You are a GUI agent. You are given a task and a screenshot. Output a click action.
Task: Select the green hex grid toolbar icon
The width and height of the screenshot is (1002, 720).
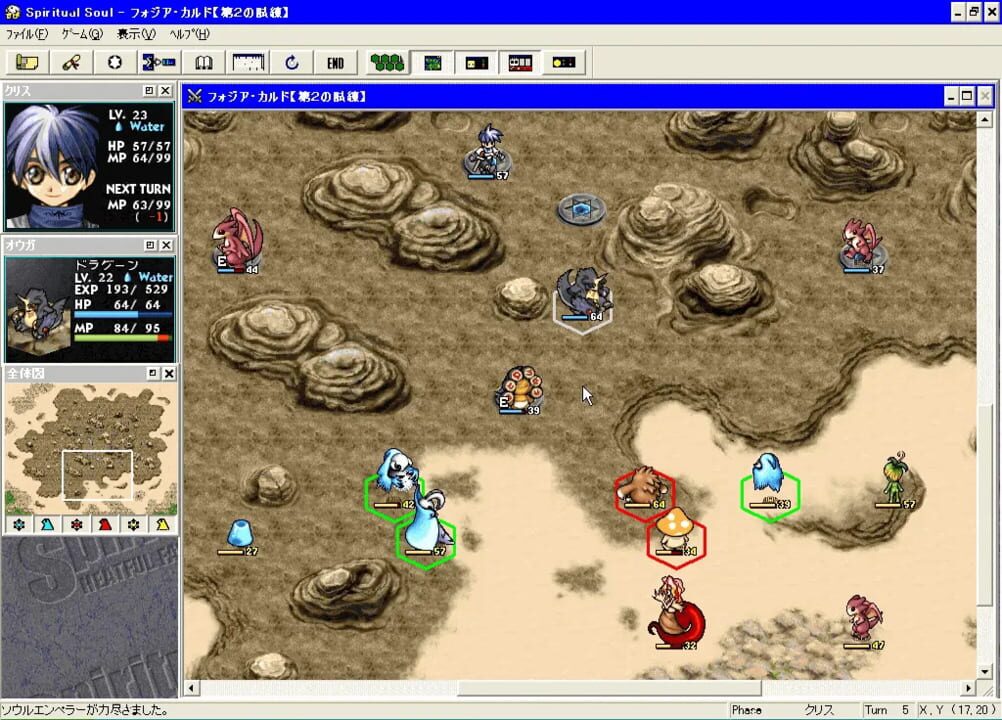pyautogui.click(x=434, y=62)
